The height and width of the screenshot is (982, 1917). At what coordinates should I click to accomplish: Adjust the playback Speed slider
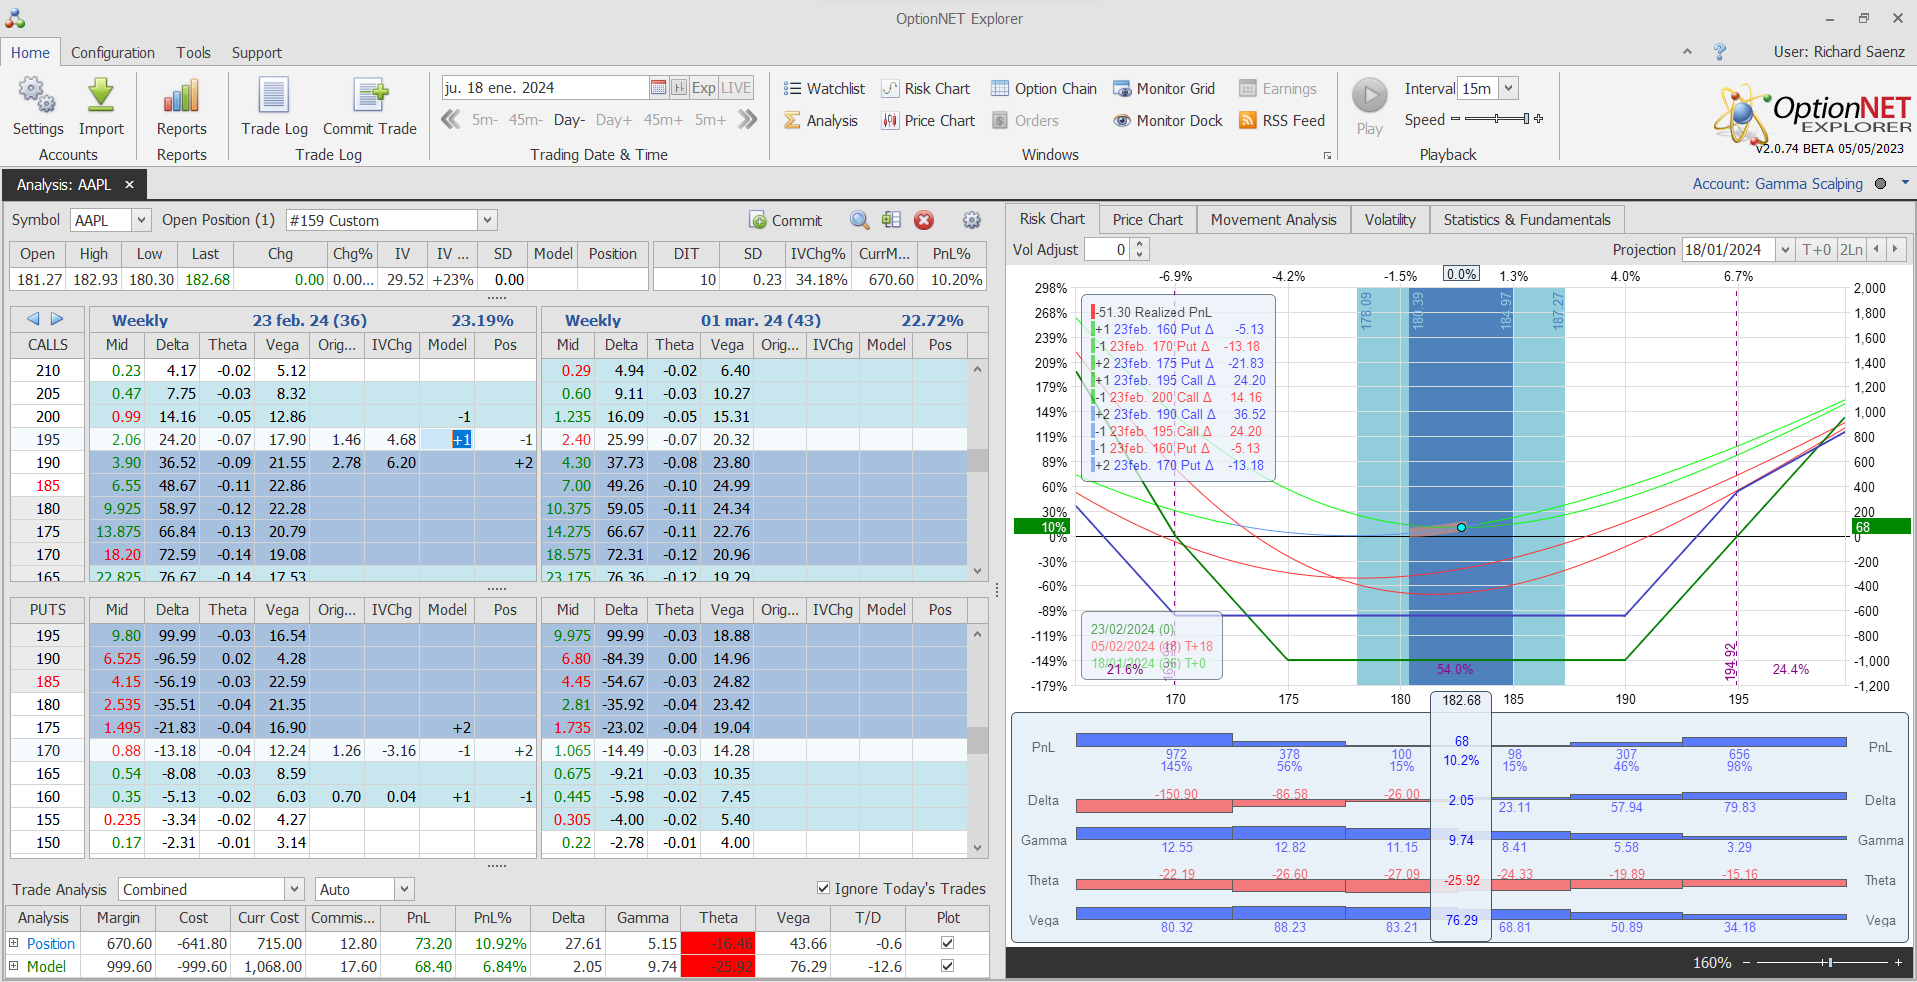pos(1496,119)
